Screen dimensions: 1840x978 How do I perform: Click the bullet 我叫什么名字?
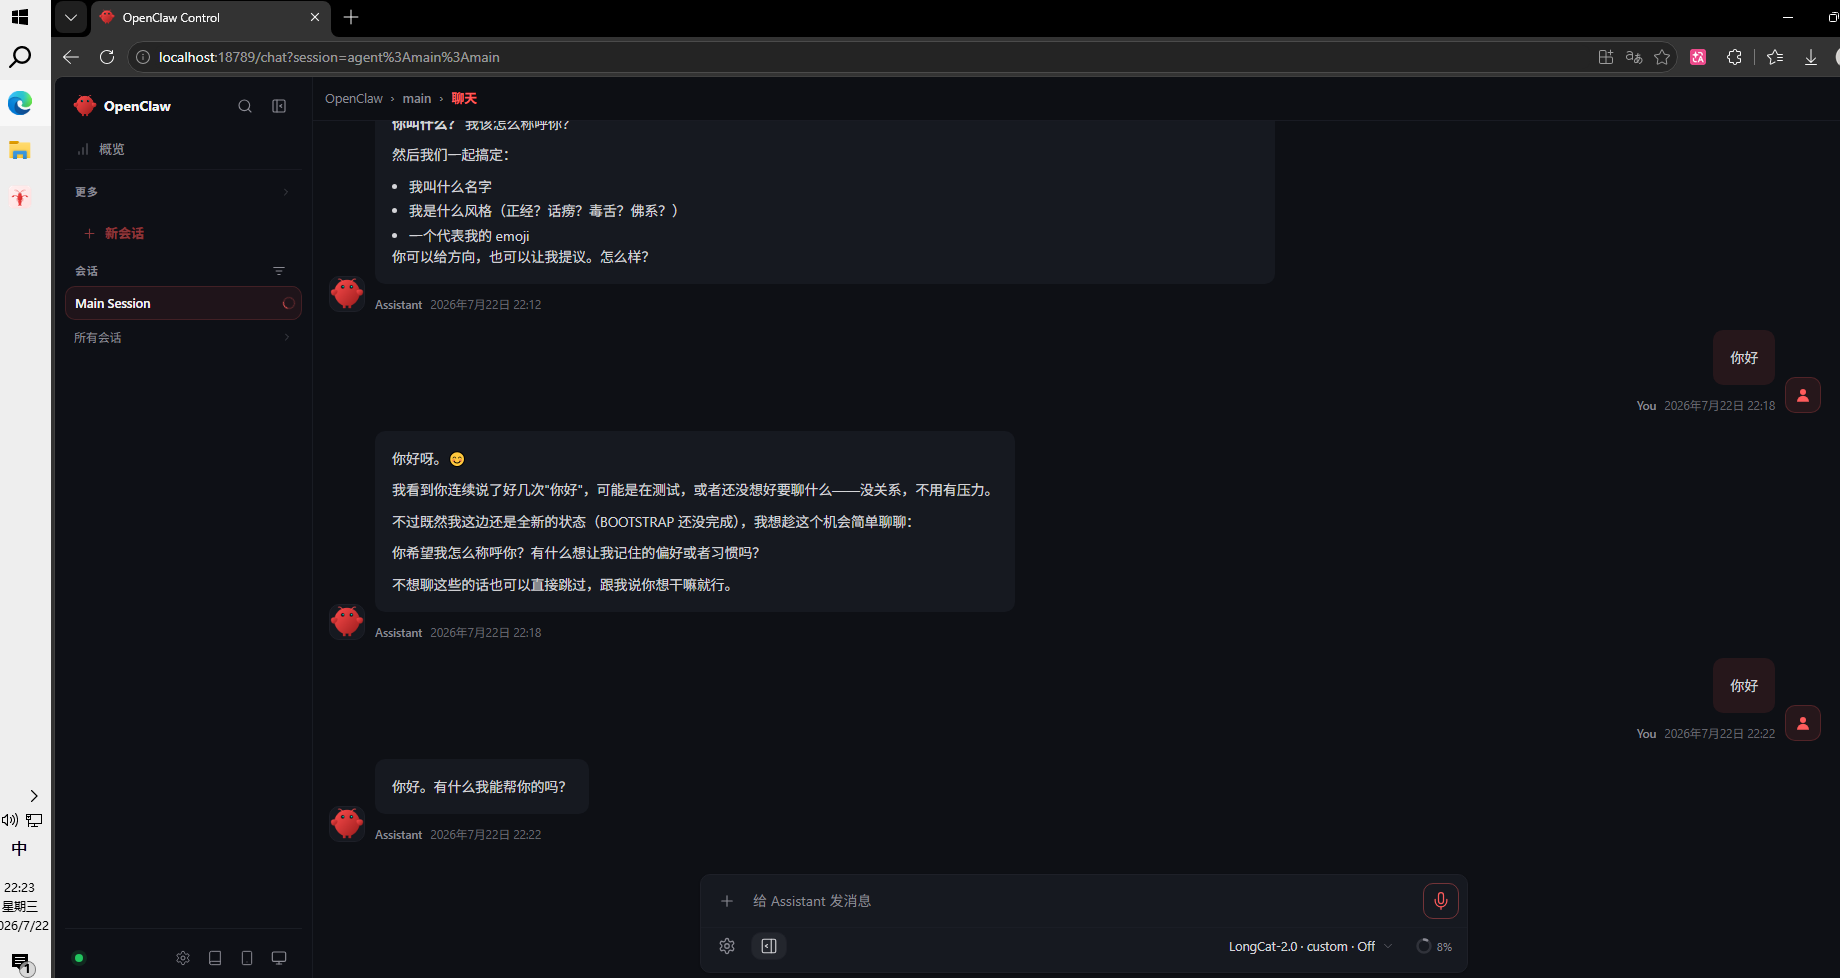click(450, 187)
